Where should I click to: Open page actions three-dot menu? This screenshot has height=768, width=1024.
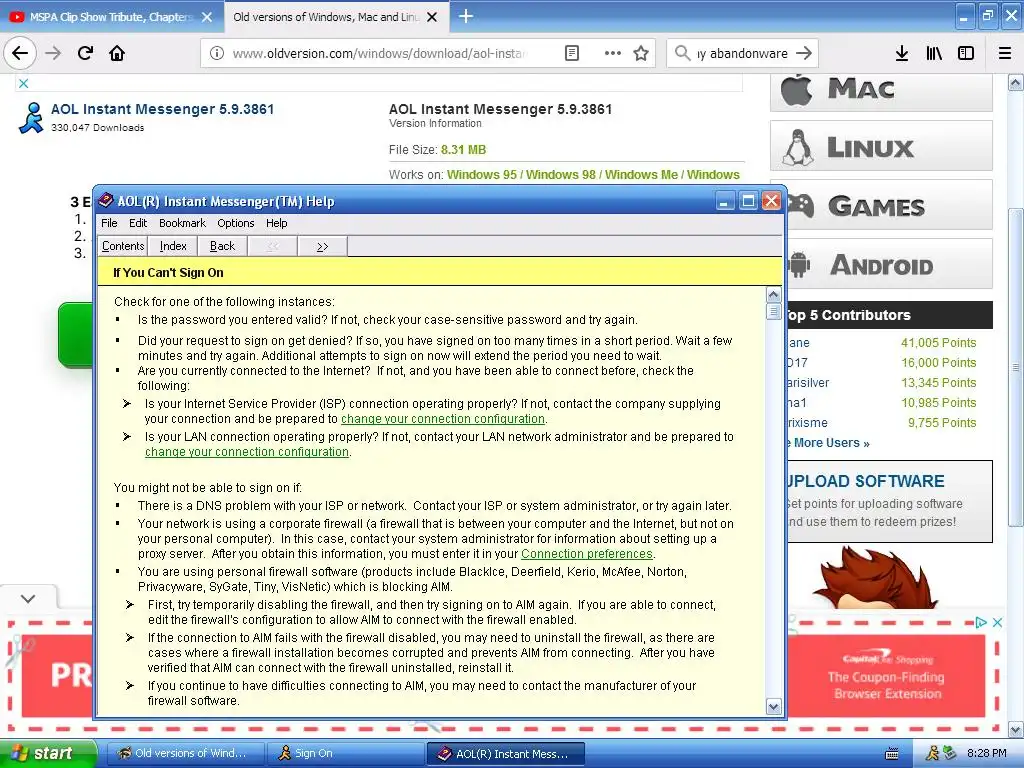[x=613, y=53]
